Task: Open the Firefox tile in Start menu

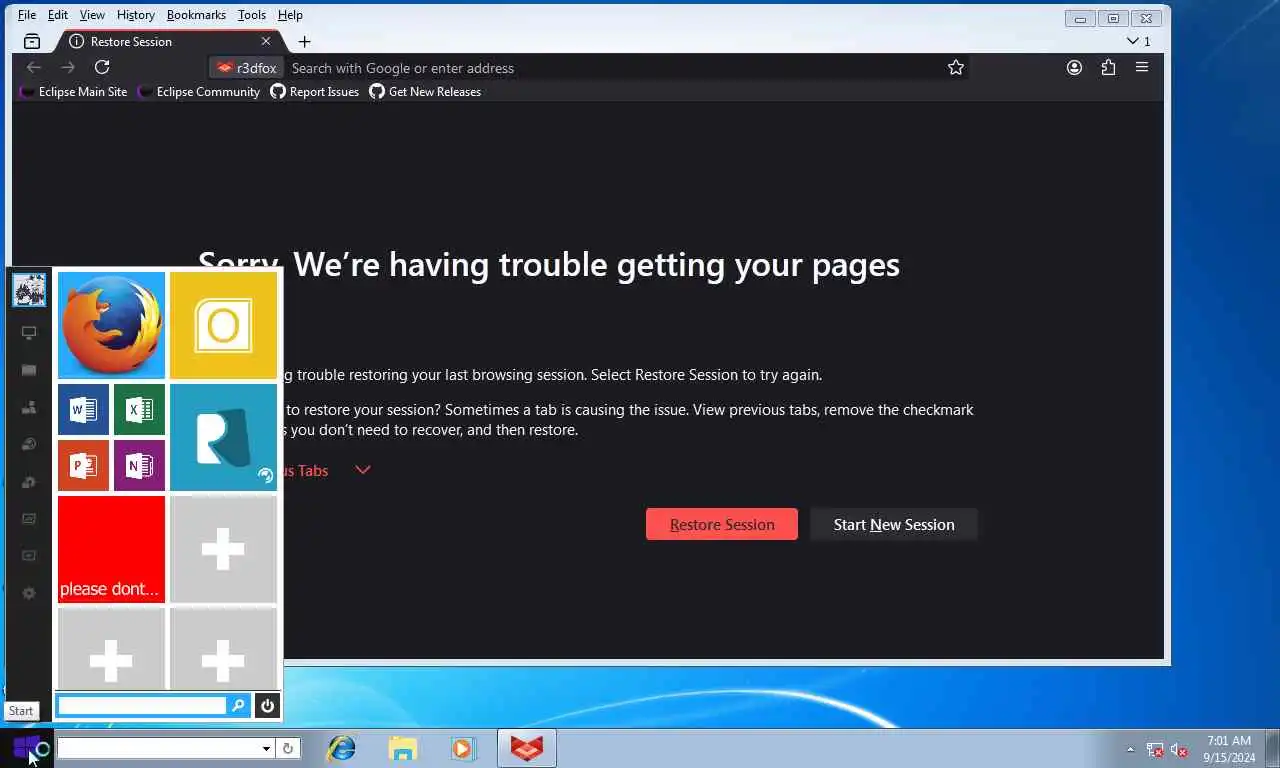Action: pyautogui.click(x=111, y=325)
